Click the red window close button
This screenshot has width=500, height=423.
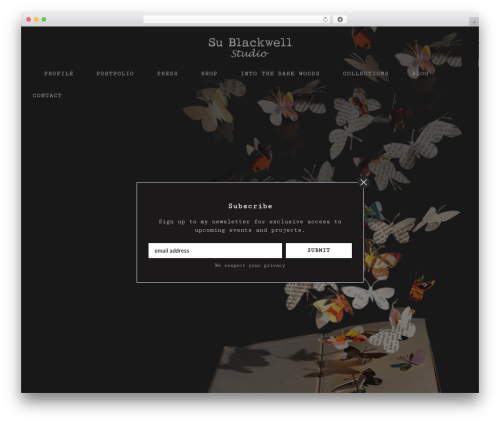(x=29, y=19)
